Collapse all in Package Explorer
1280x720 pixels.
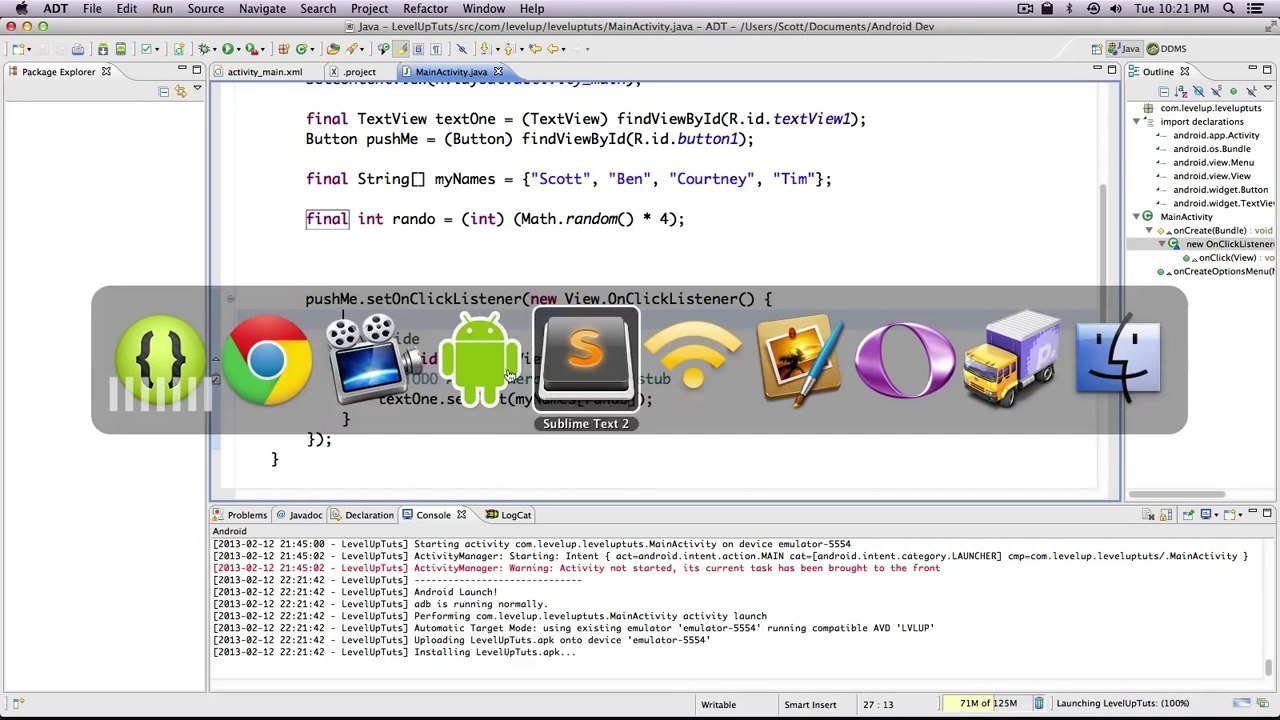pos(163,91)
